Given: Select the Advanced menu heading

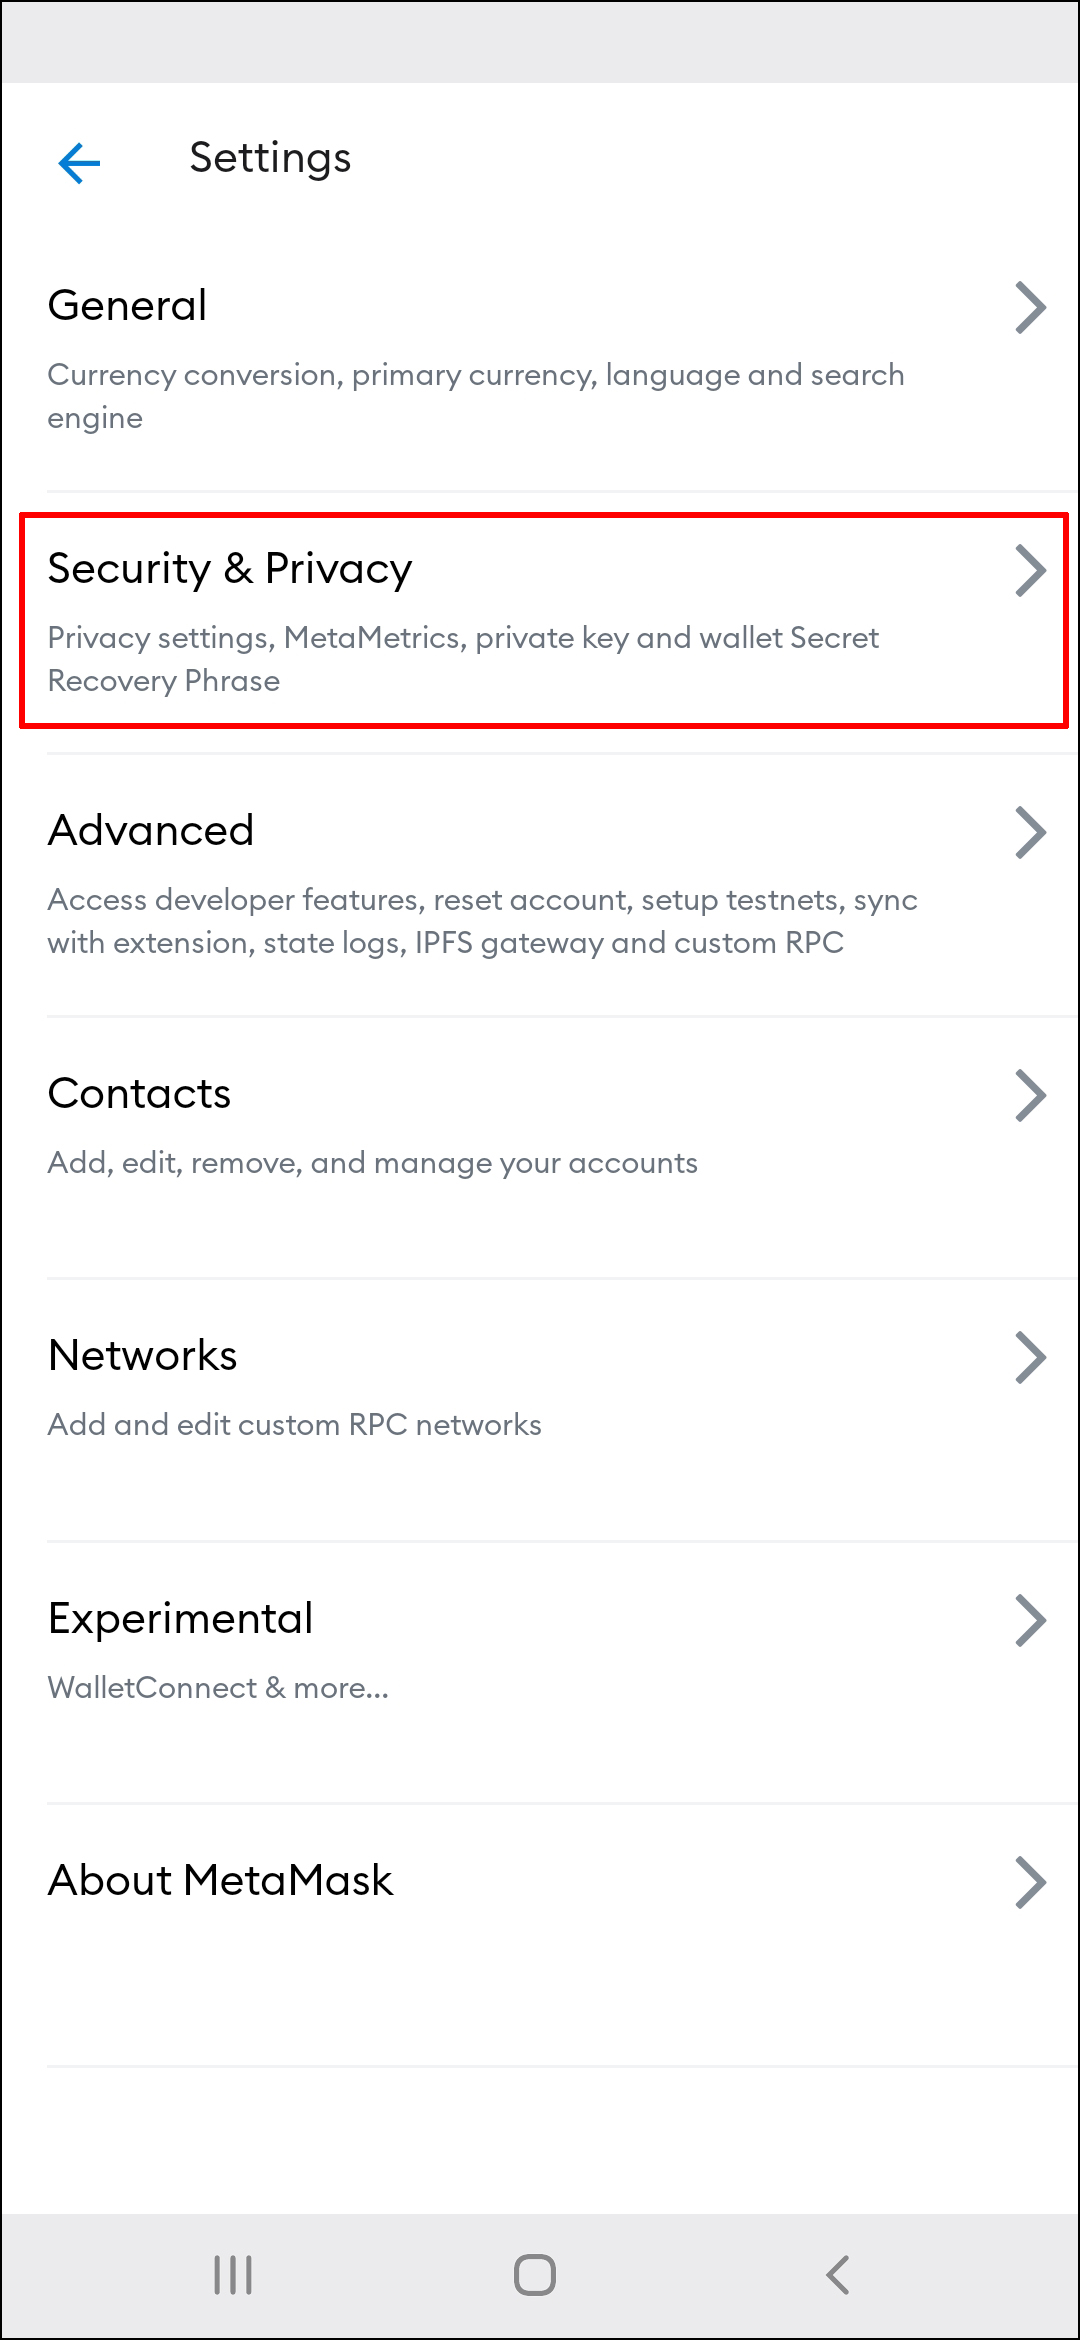Looking at the screenshot, I should [151, 830].
